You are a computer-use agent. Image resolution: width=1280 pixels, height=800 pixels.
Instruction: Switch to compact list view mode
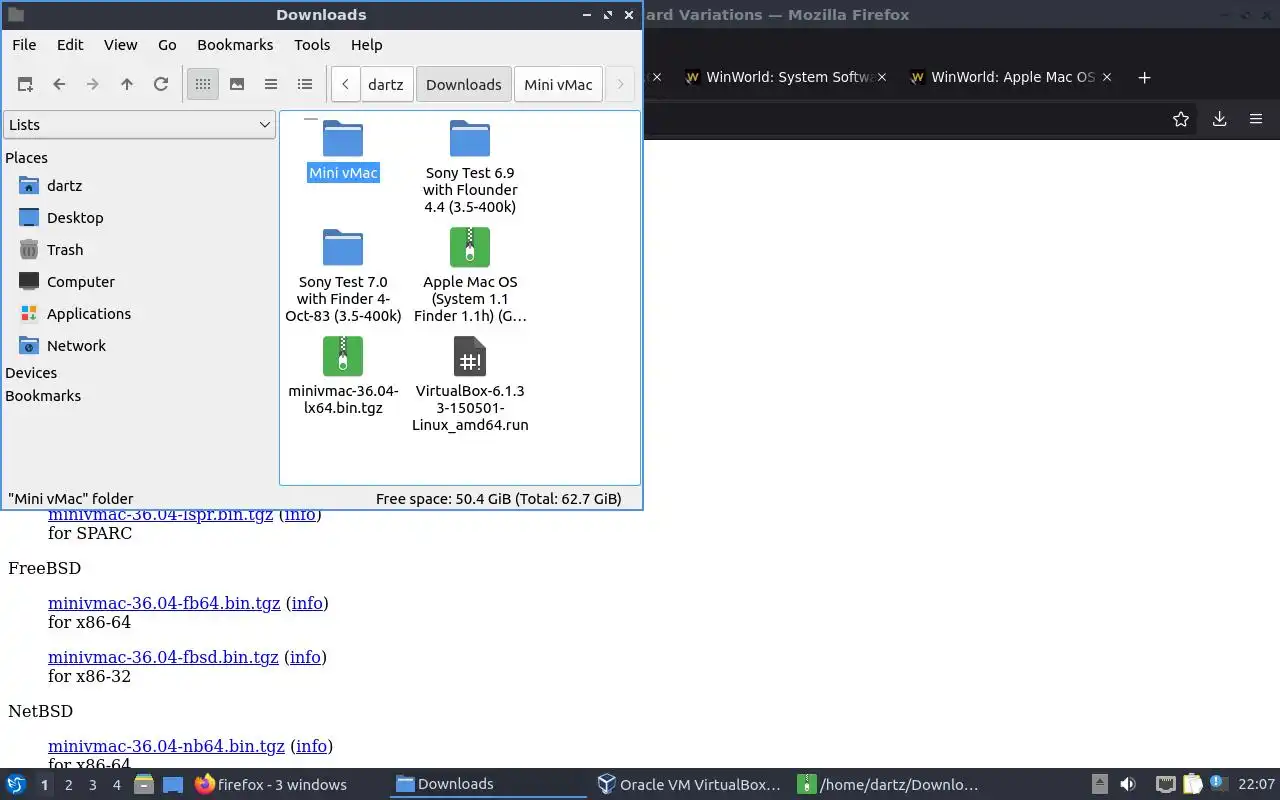tap(271, 85)
